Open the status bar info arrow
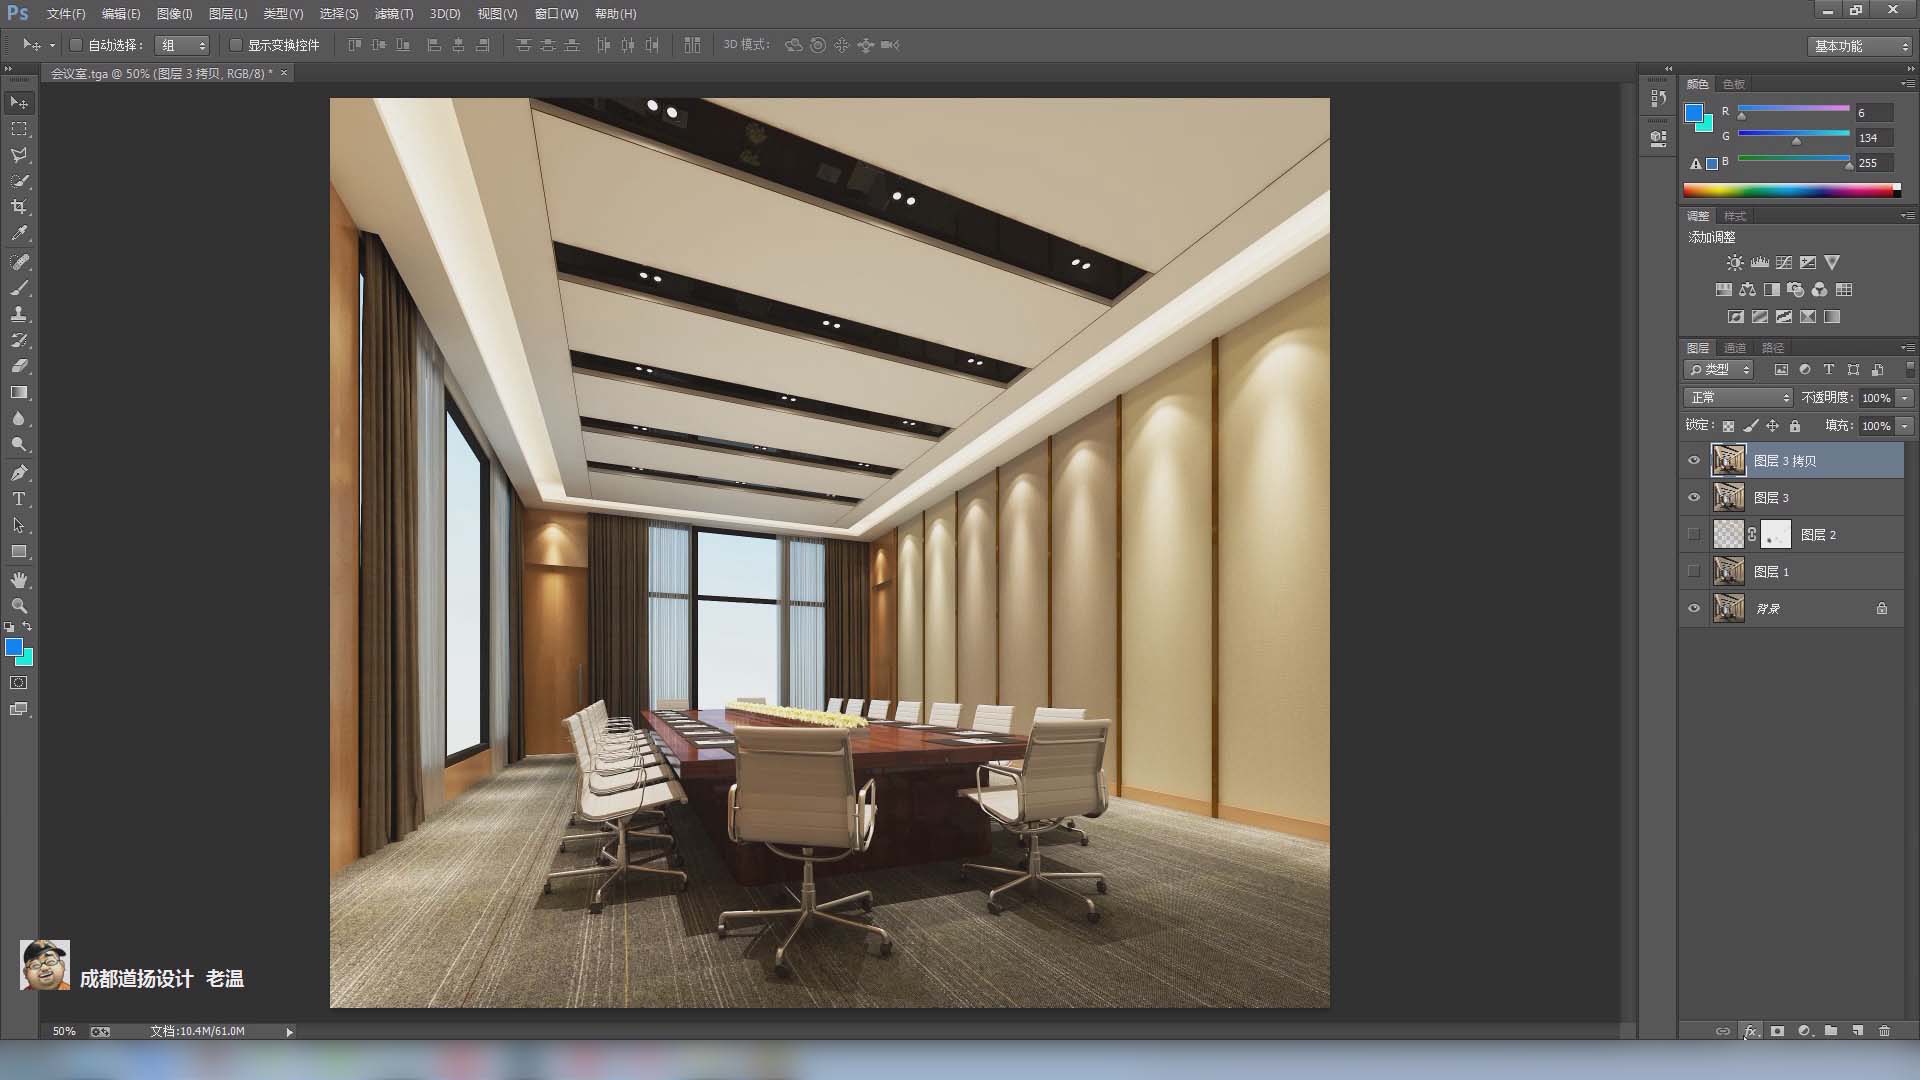The image size is (1920, 1080). [290, 1032]
